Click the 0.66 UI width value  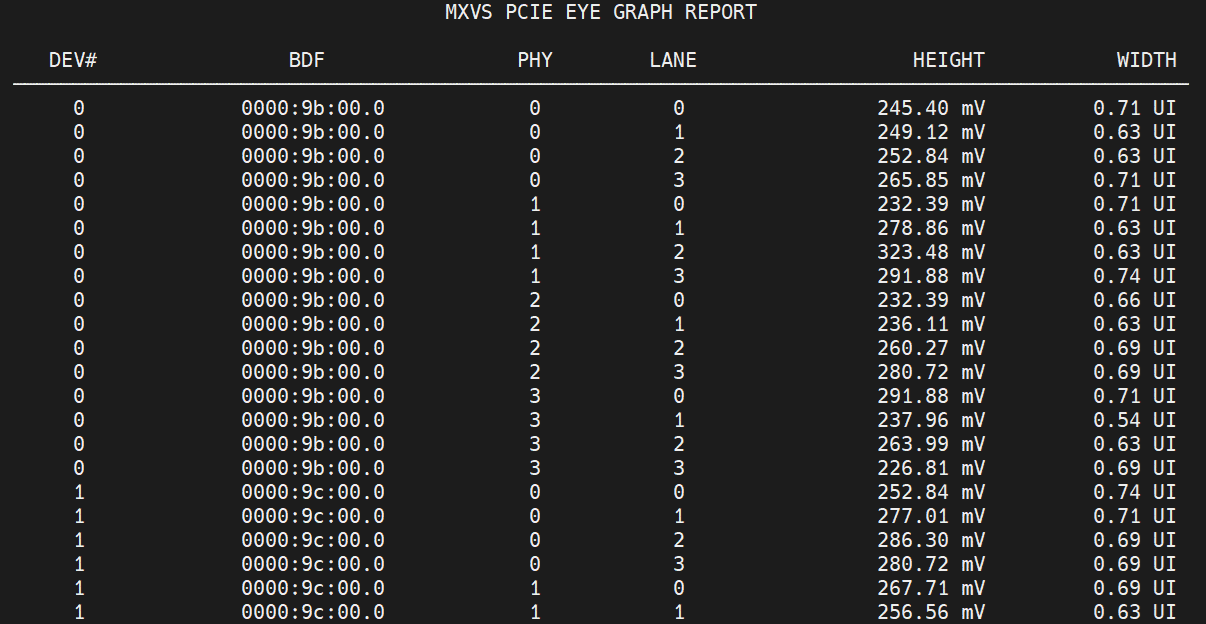tap(1134, 300)
